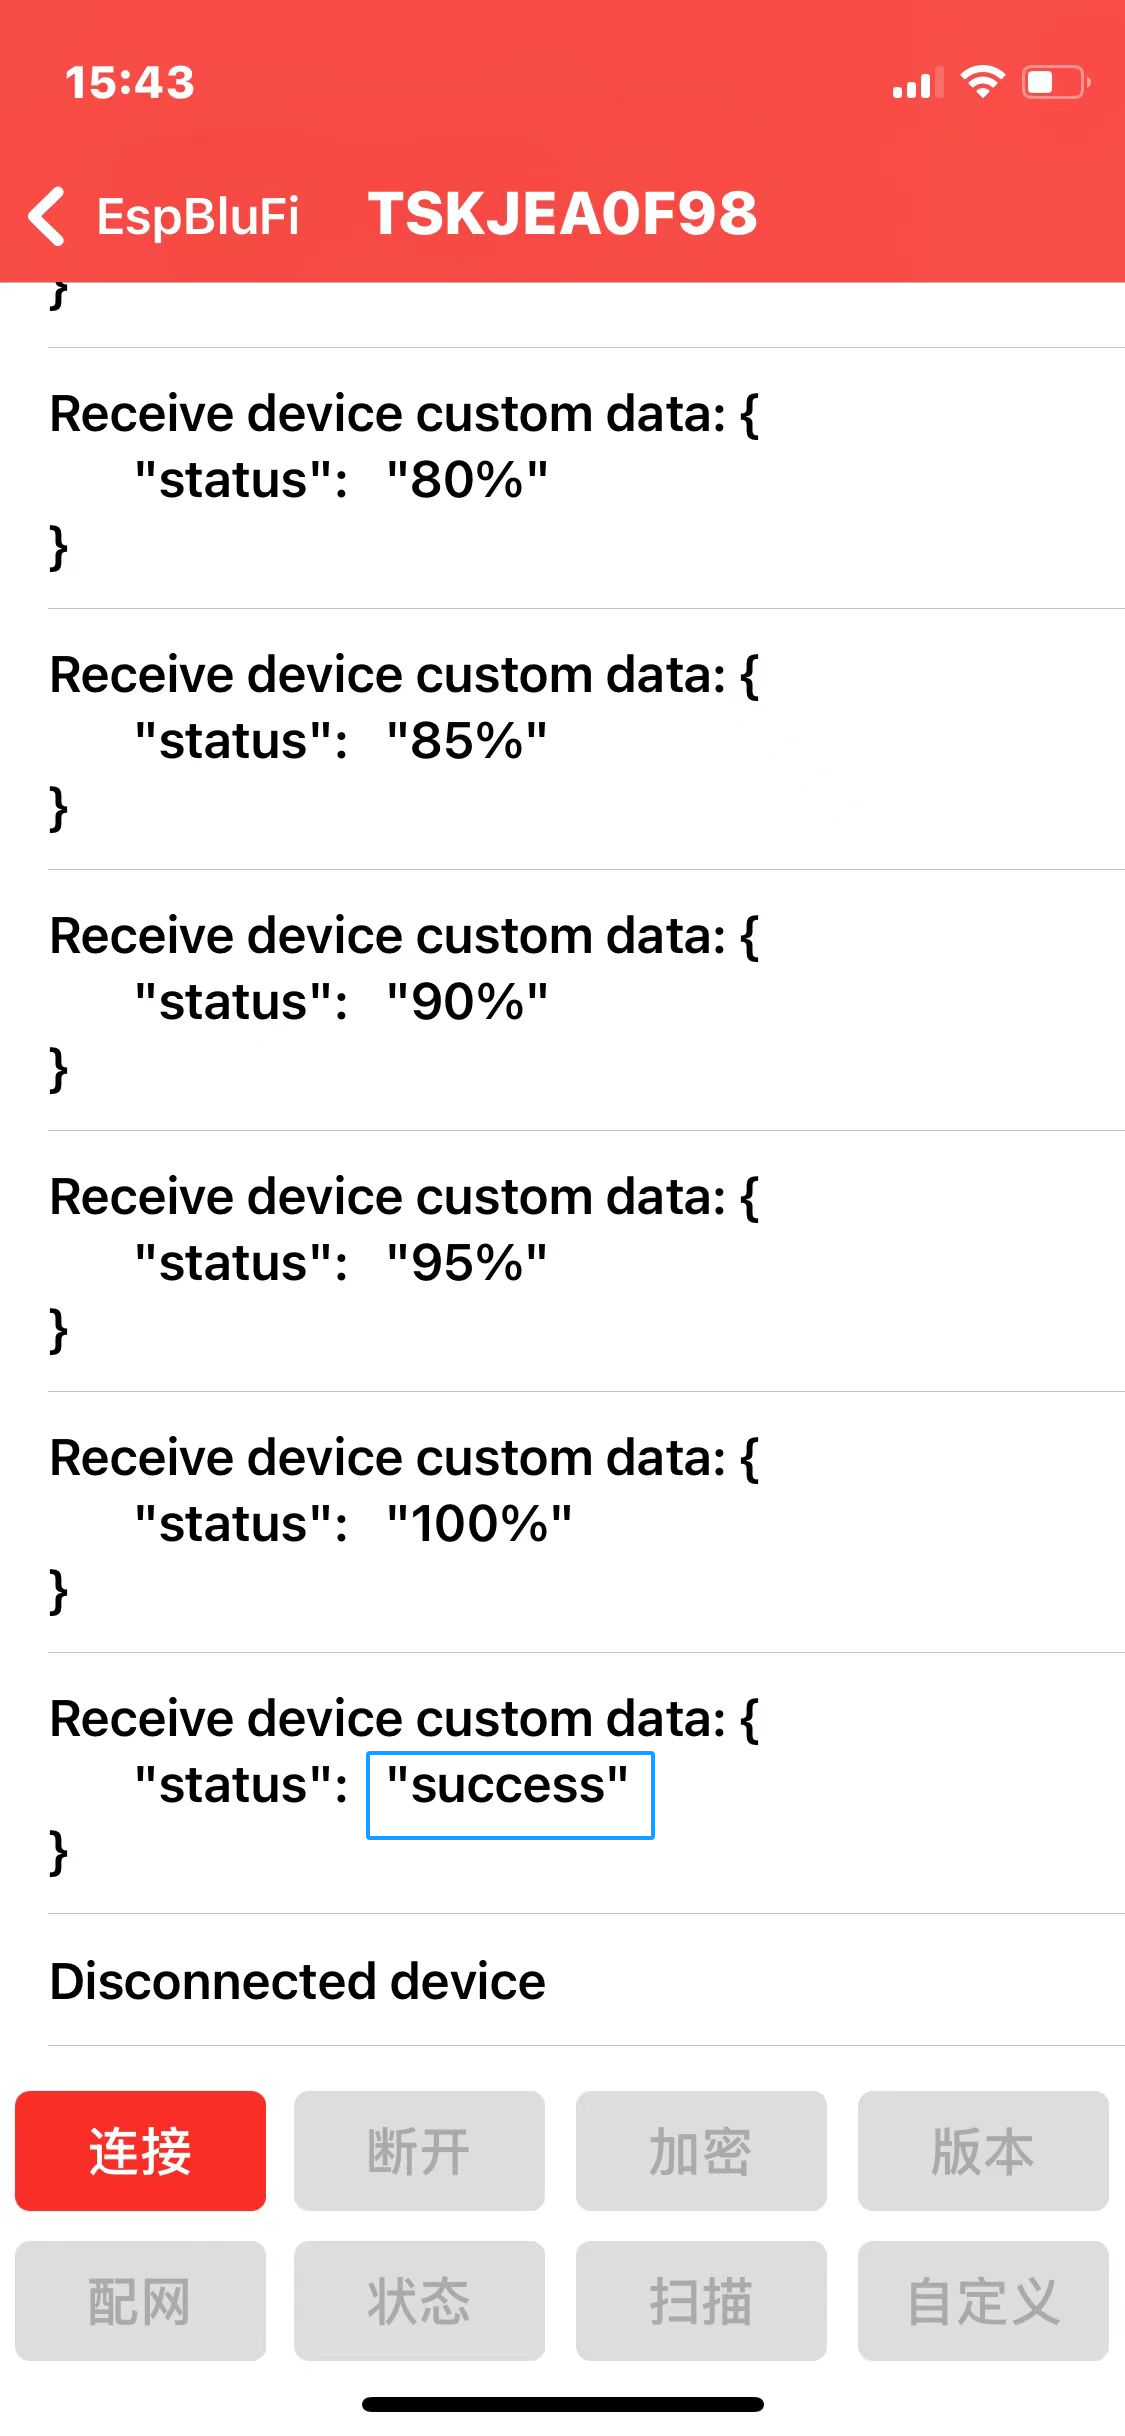Tap the battery icon in status bar

(1055, 82)
